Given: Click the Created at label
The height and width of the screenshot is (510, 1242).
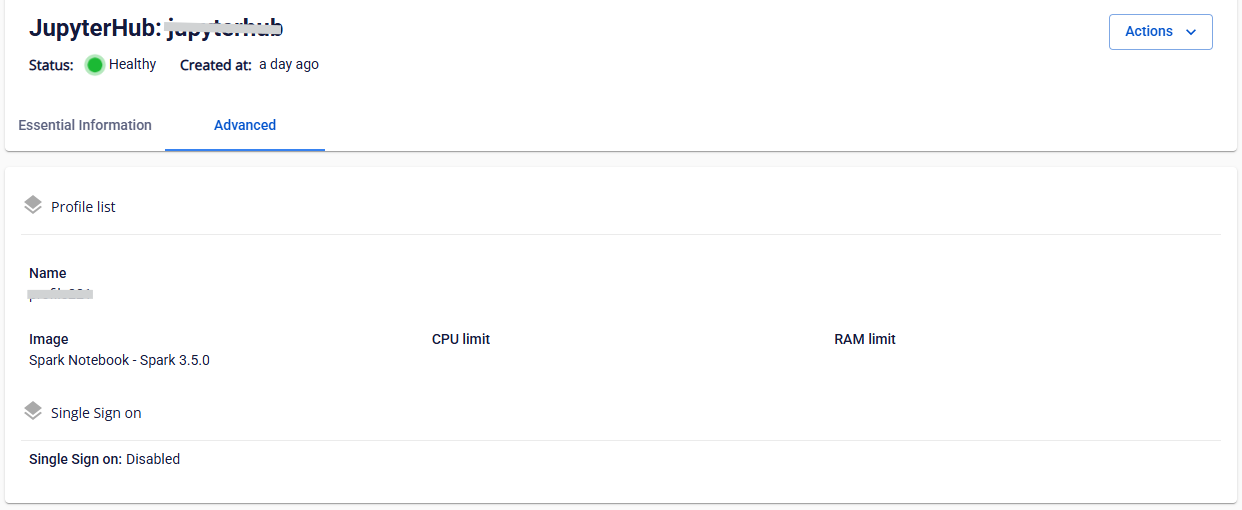Looking at the screenshot, I should (216, 65).
